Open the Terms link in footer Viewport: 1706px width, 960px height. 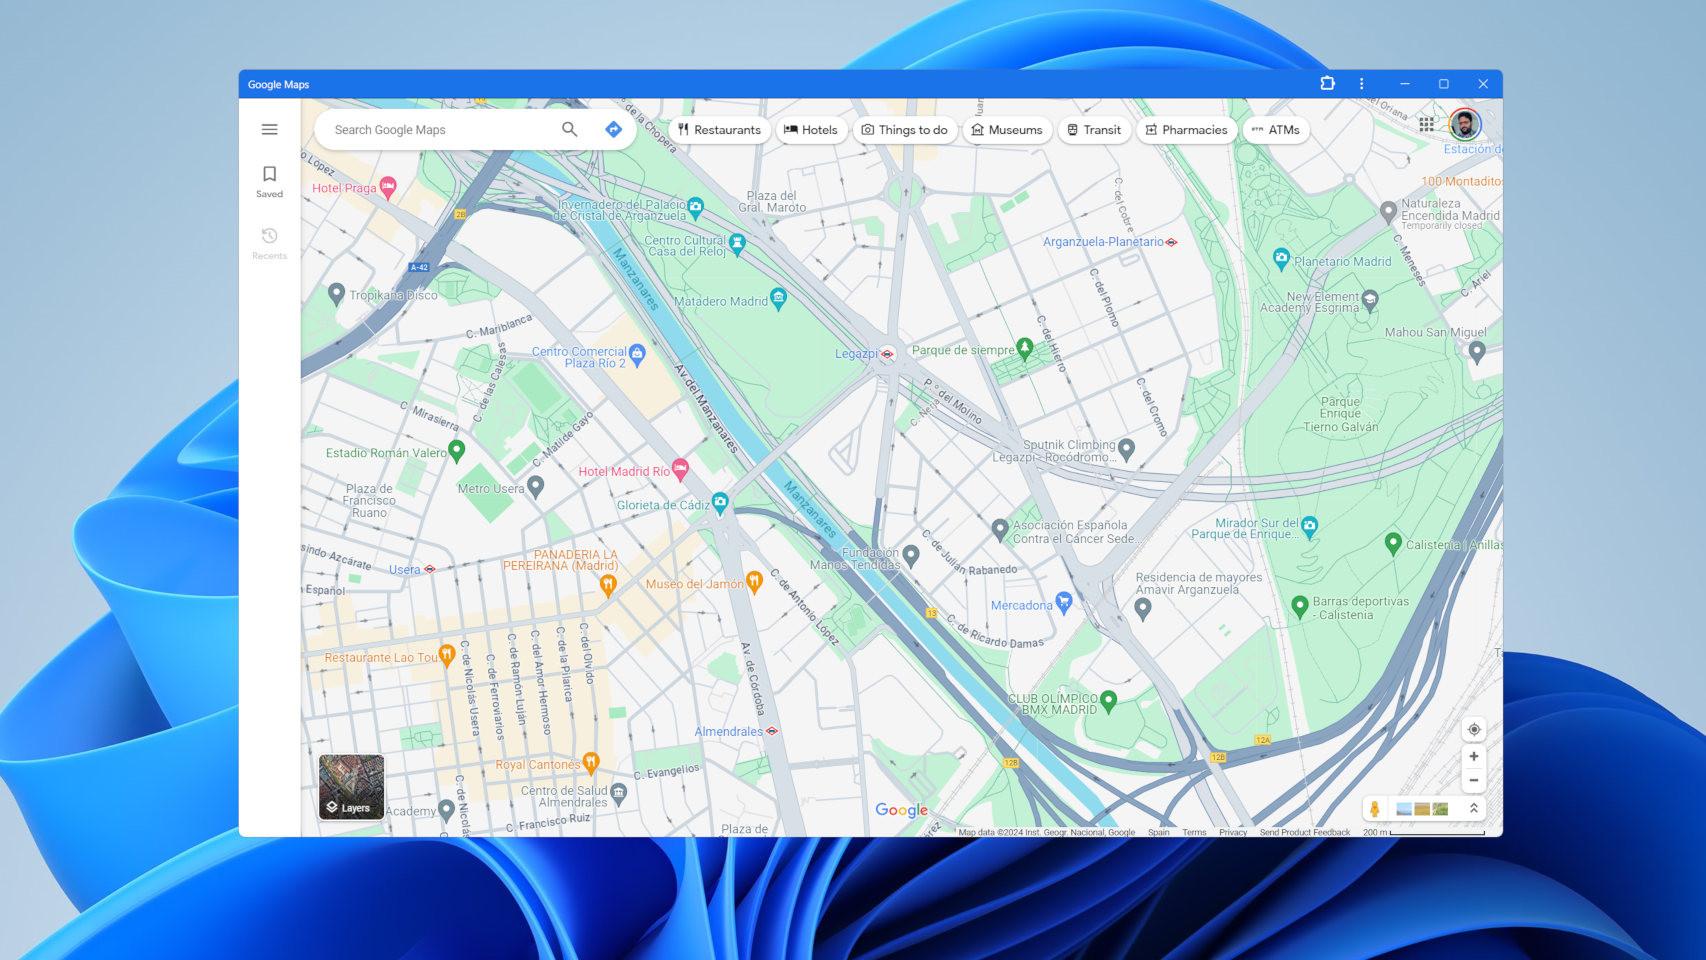[1194, 832]
